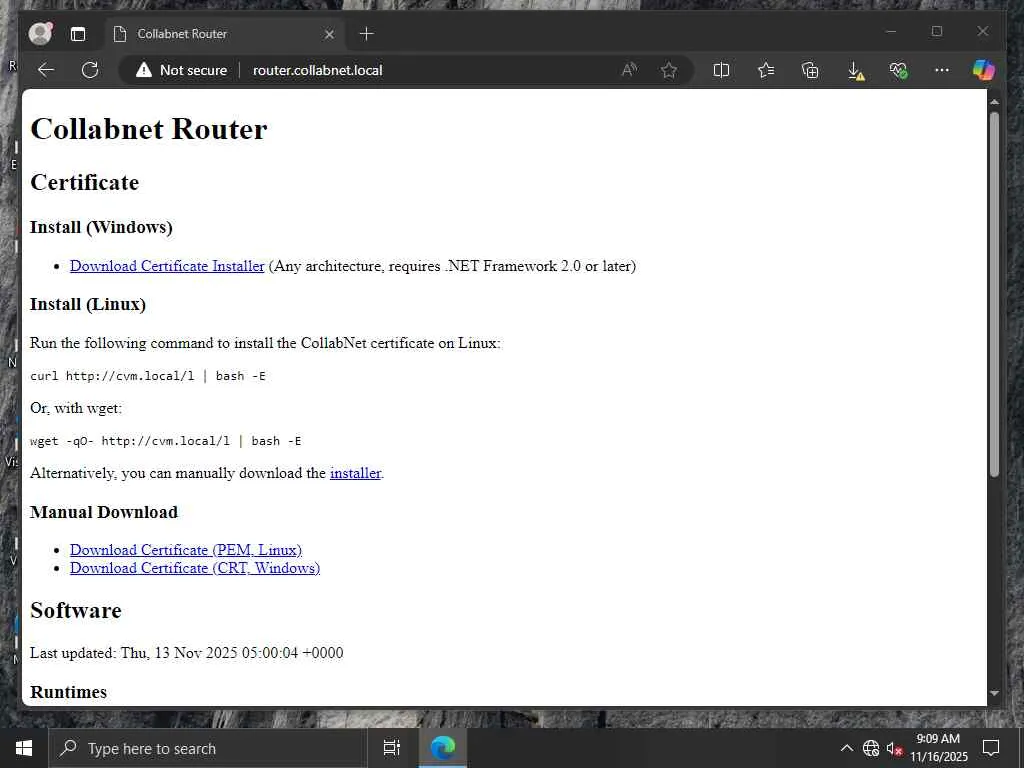The width and height of the screenshot is (1024, 768).
Task: Add this page to favorites star
Action: tap(669, 70)
